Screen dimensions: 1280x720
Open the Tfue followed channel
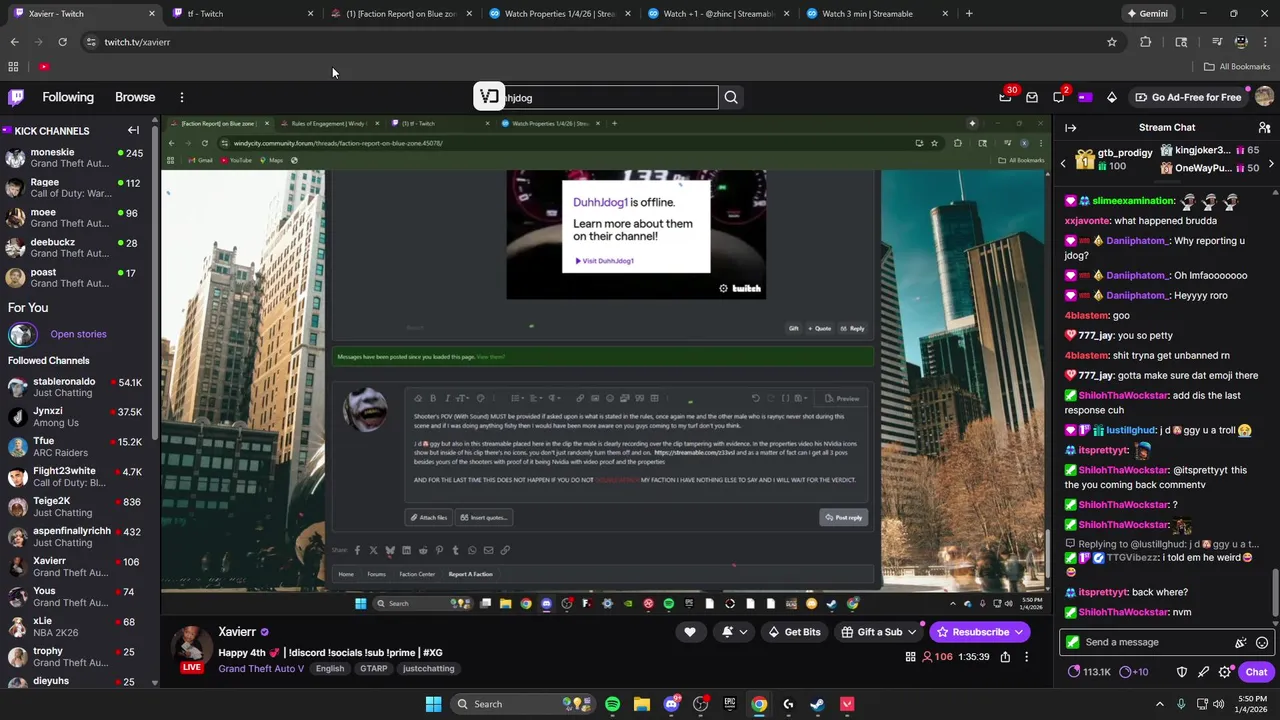pyautogui.click(x=76, y=447)
